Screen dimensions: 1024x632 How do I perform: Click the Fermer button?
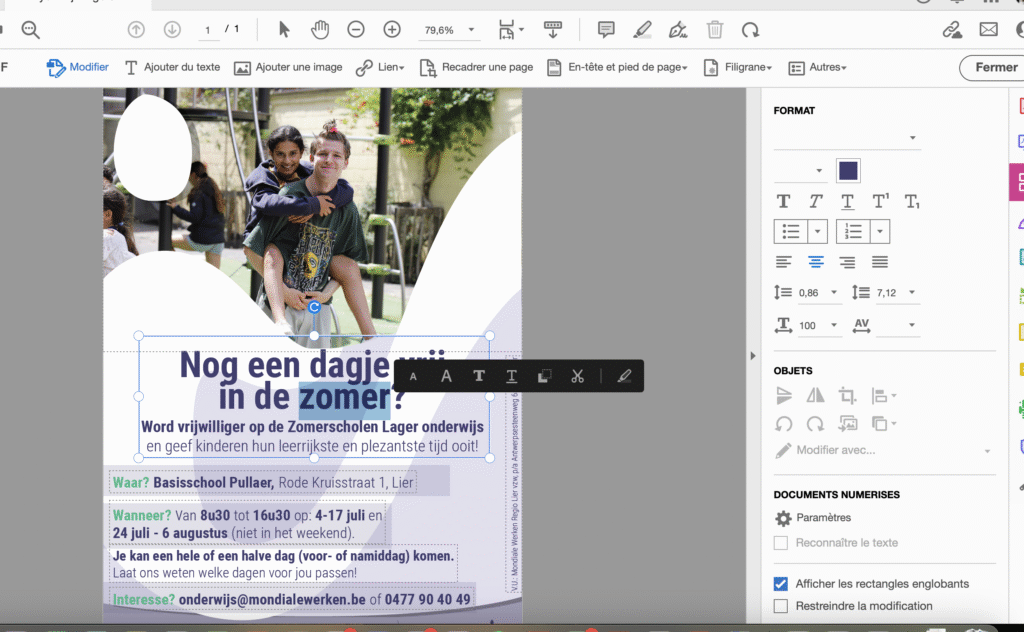(995, 68)
